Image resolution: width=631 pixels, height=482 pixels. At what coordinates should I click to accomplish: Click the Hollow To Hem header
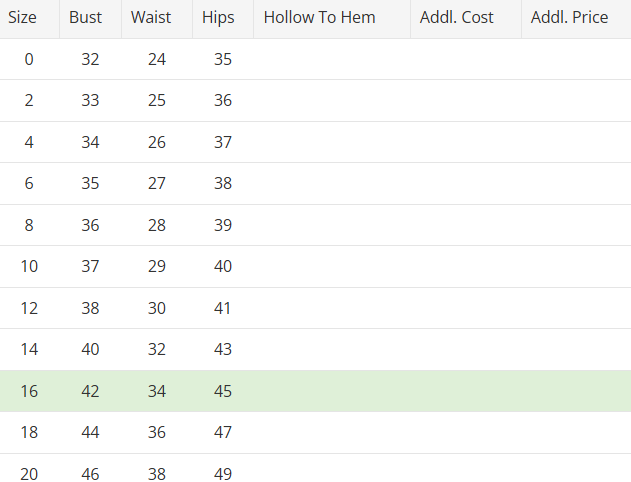[x=320, y=18]
